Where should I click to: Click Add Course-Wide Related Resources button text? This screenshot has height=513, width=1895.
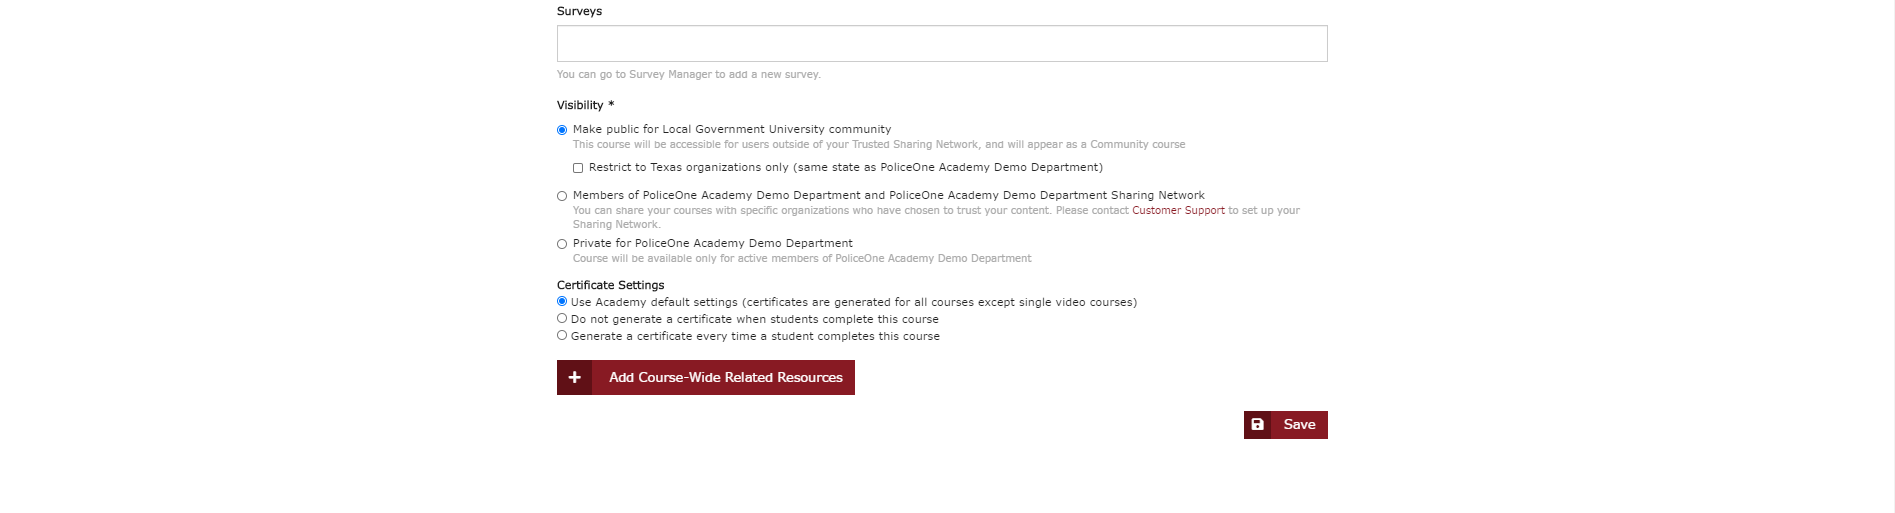[x=726, y=378]
